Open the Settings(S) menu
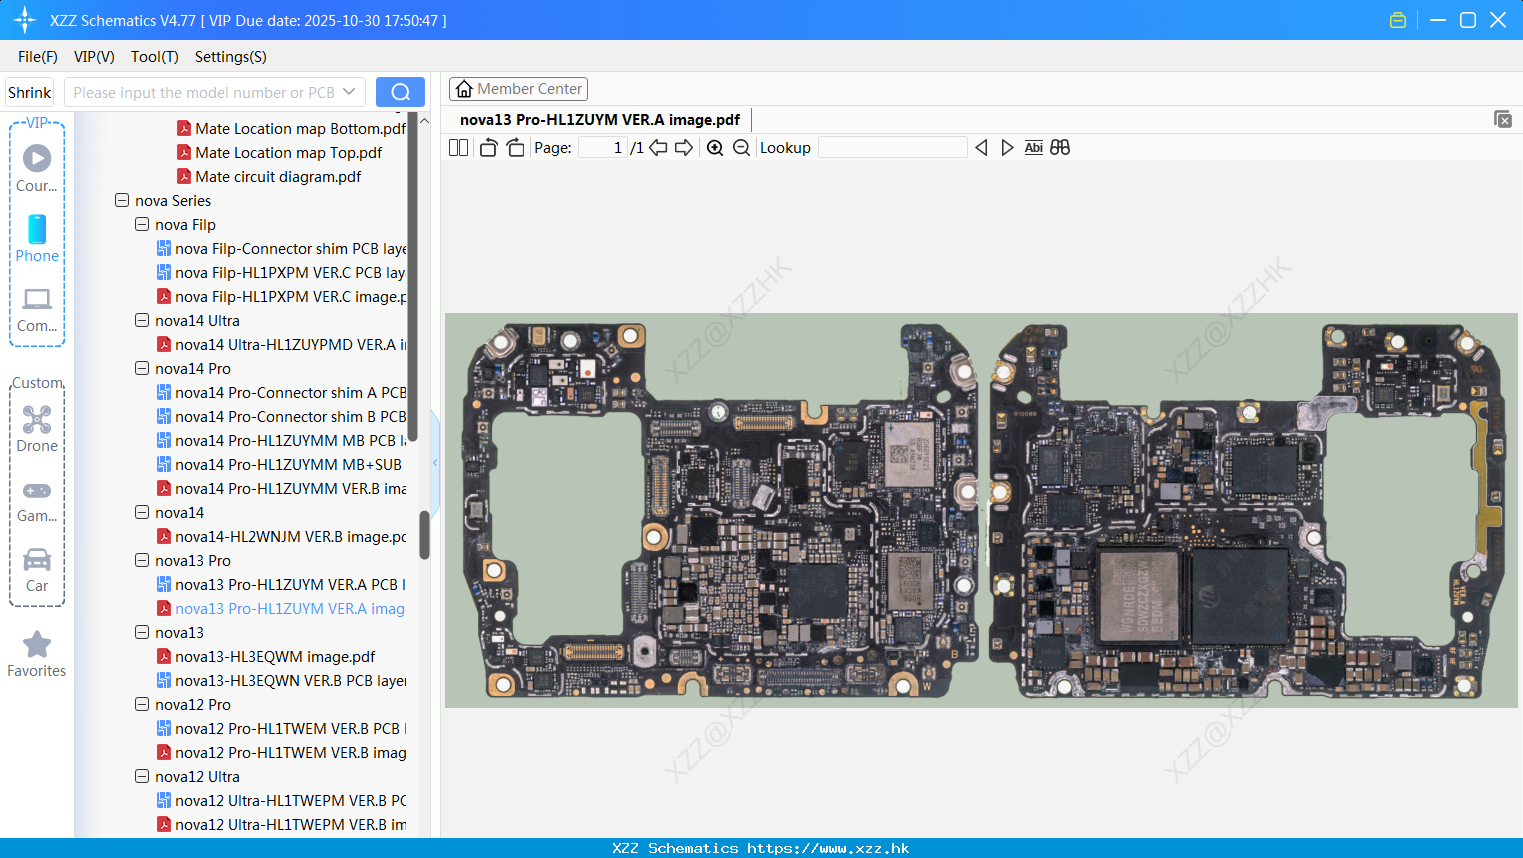Image resolution: width=1523 pixels, height=858 pixels. (231, 57)
